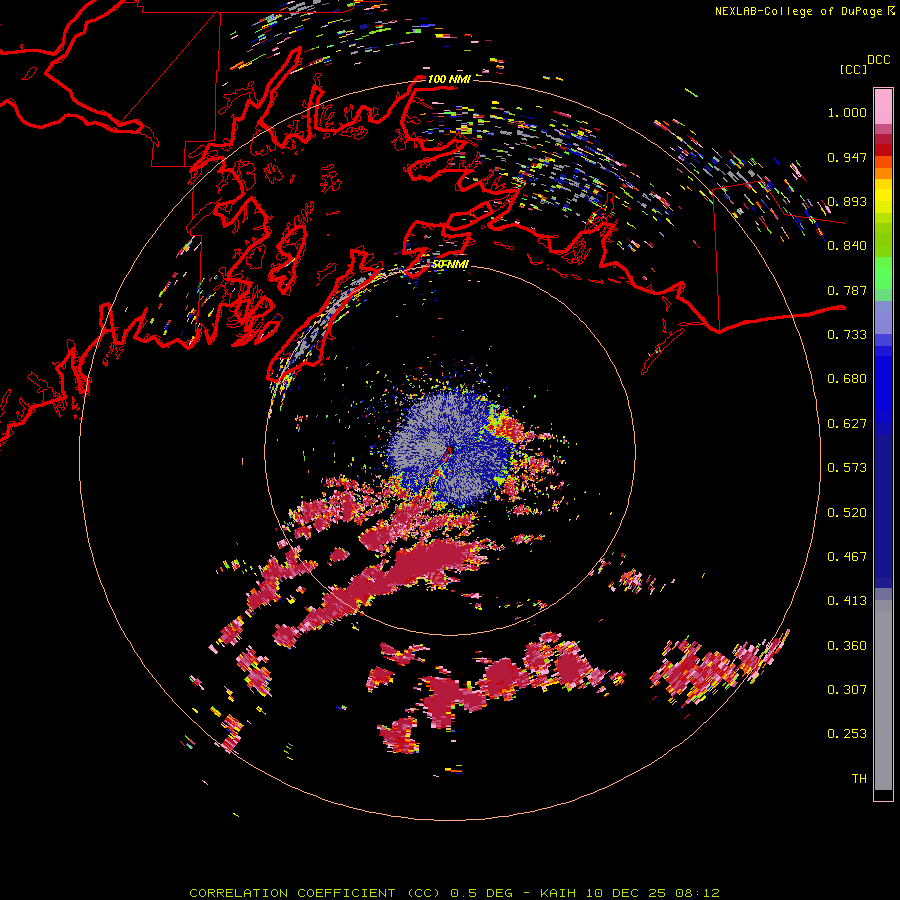Click the 0.573 scale value
This screenshot has height=900, width=900.
coord(847,468)
